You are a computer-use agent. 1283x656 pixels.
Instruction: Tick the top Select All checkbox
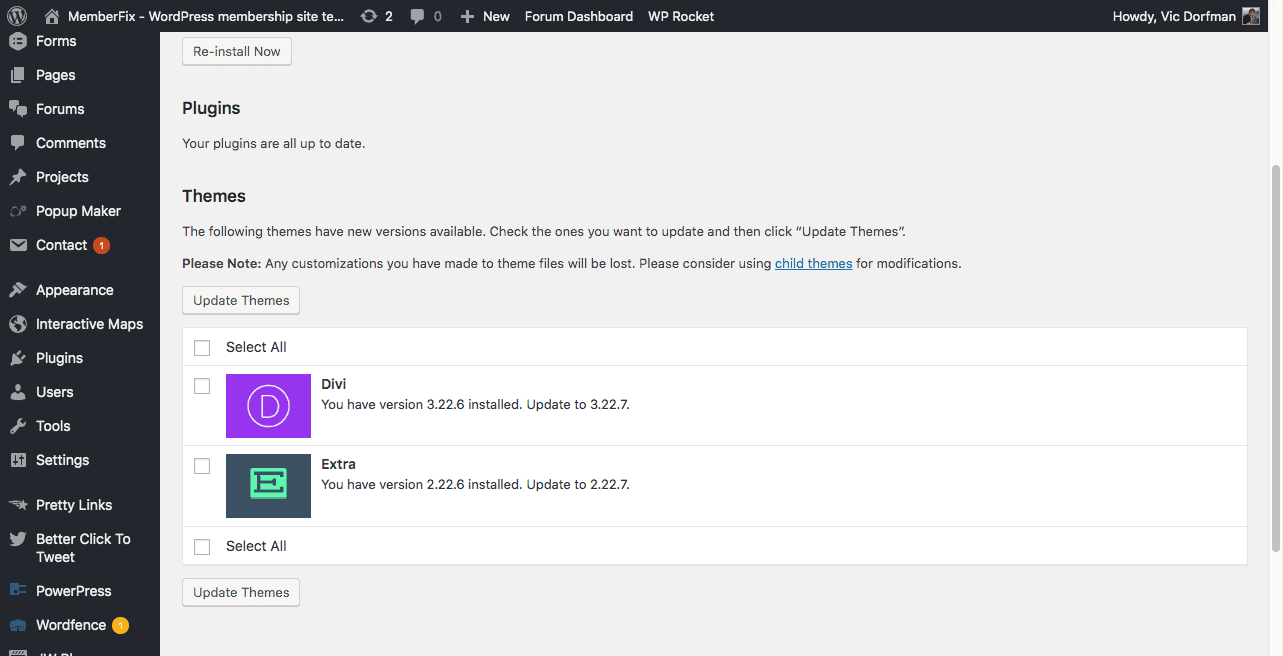pyautogui.click(x=202, y=348)
